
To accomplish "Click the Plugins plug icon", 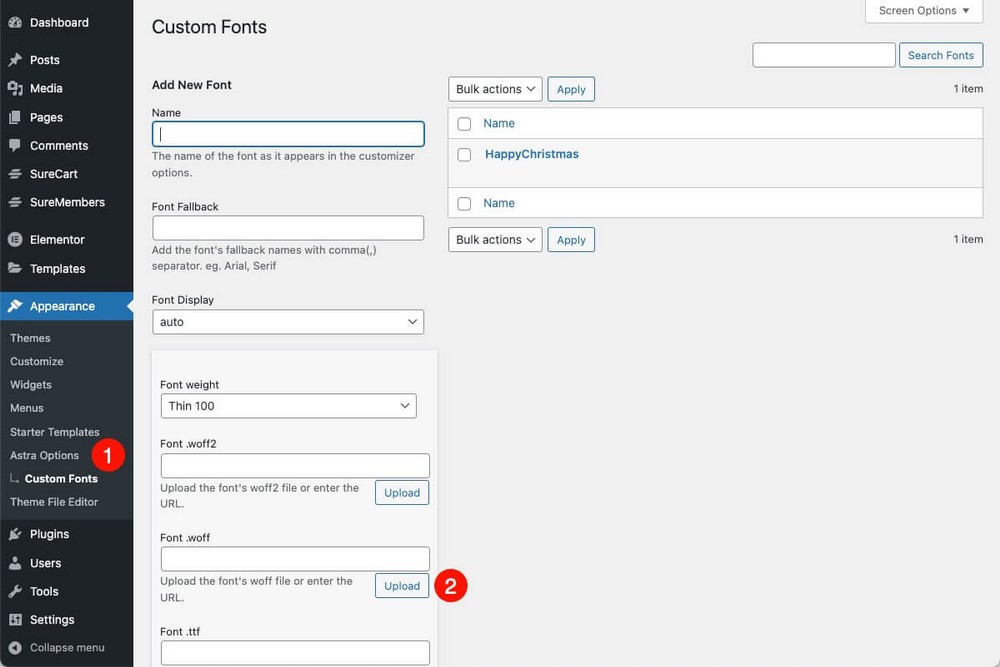I will click(x=15, y=534).
